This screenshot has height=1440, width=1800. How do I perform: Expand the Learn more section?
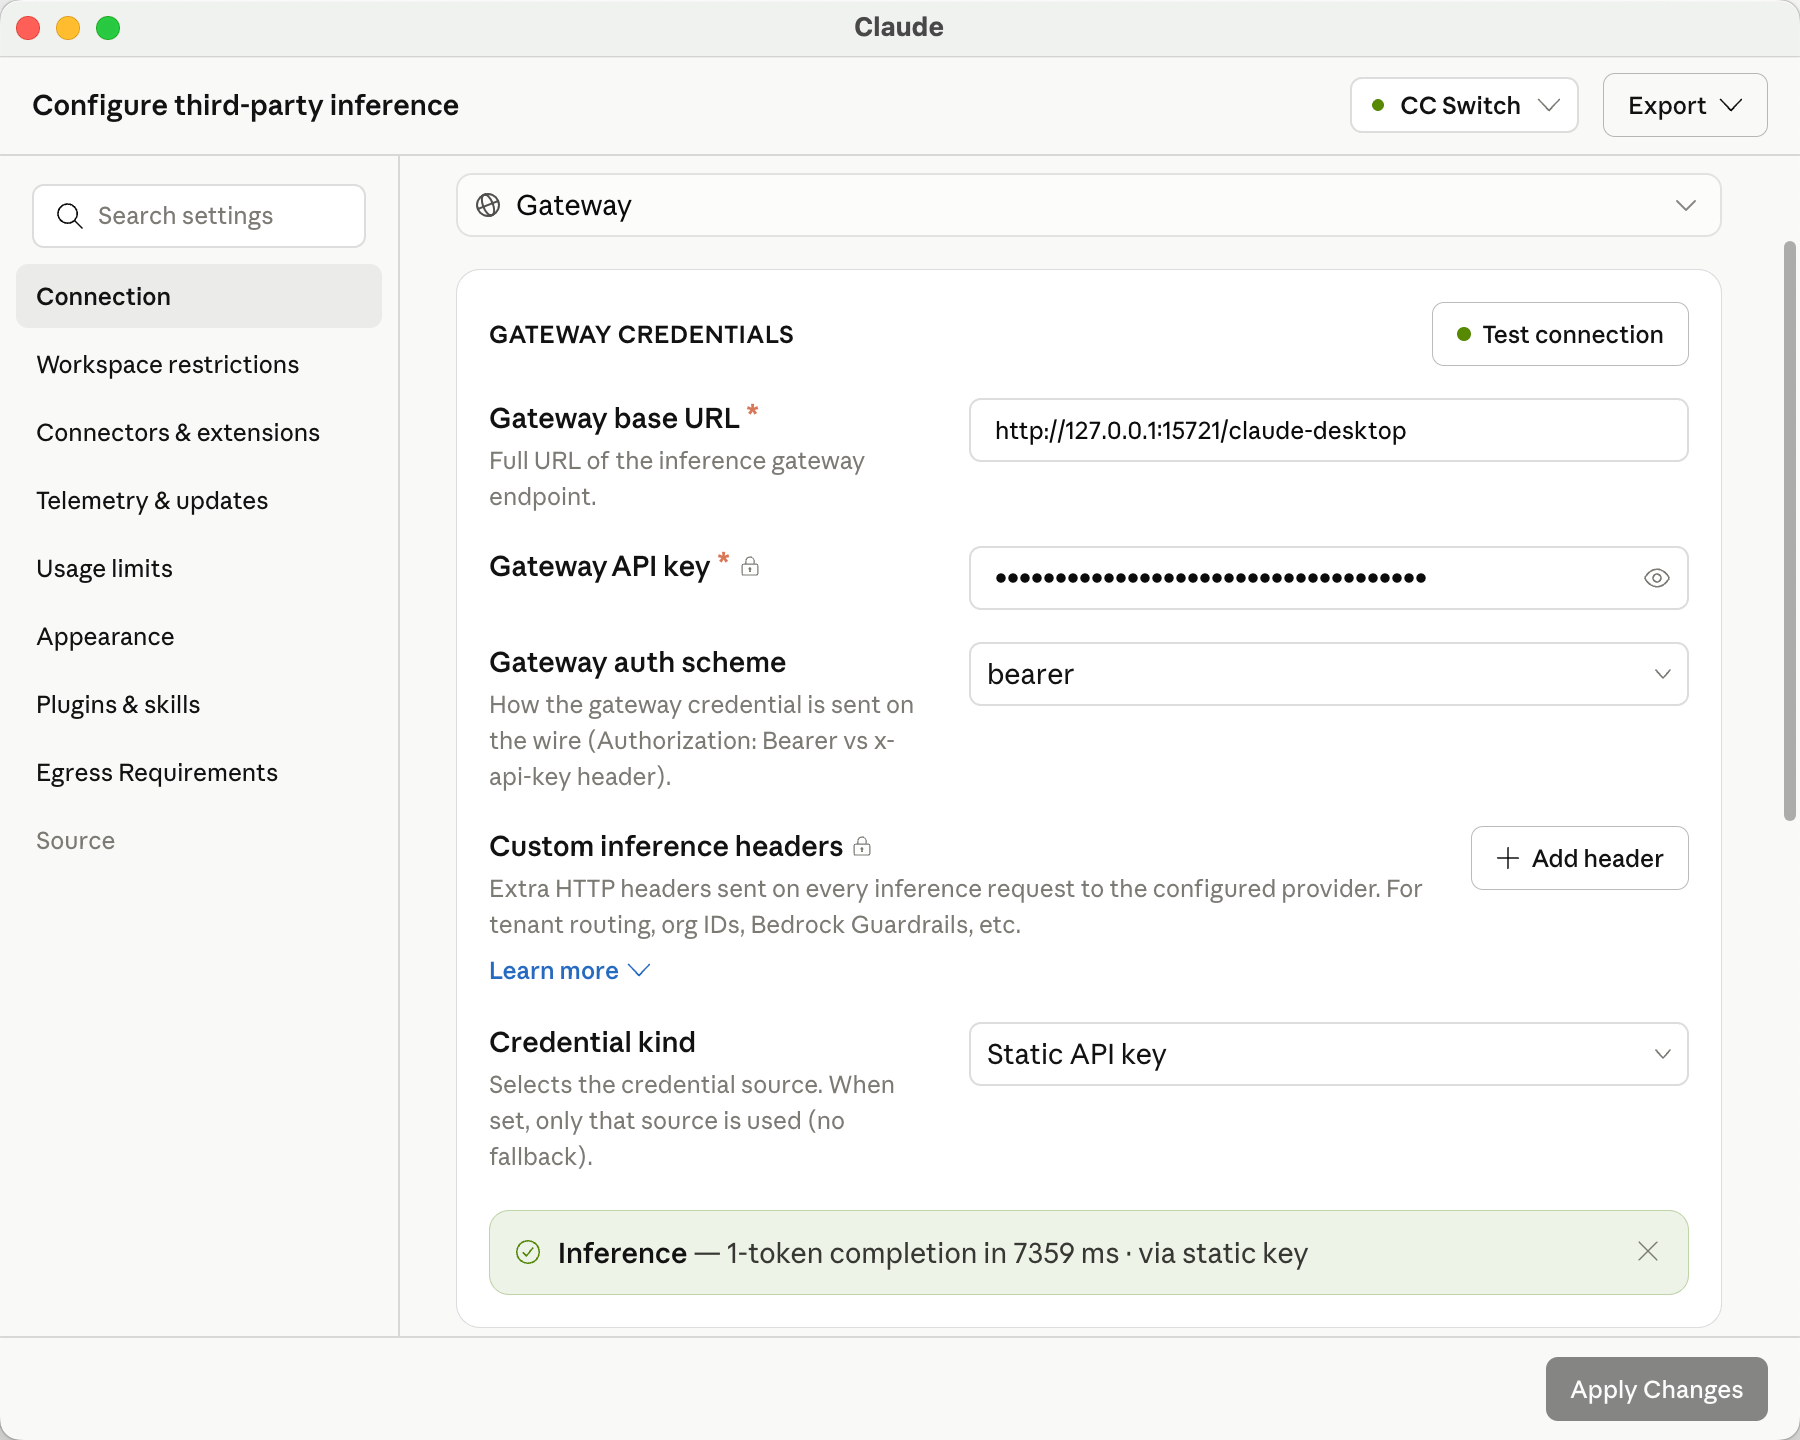(x=570, y=971)
